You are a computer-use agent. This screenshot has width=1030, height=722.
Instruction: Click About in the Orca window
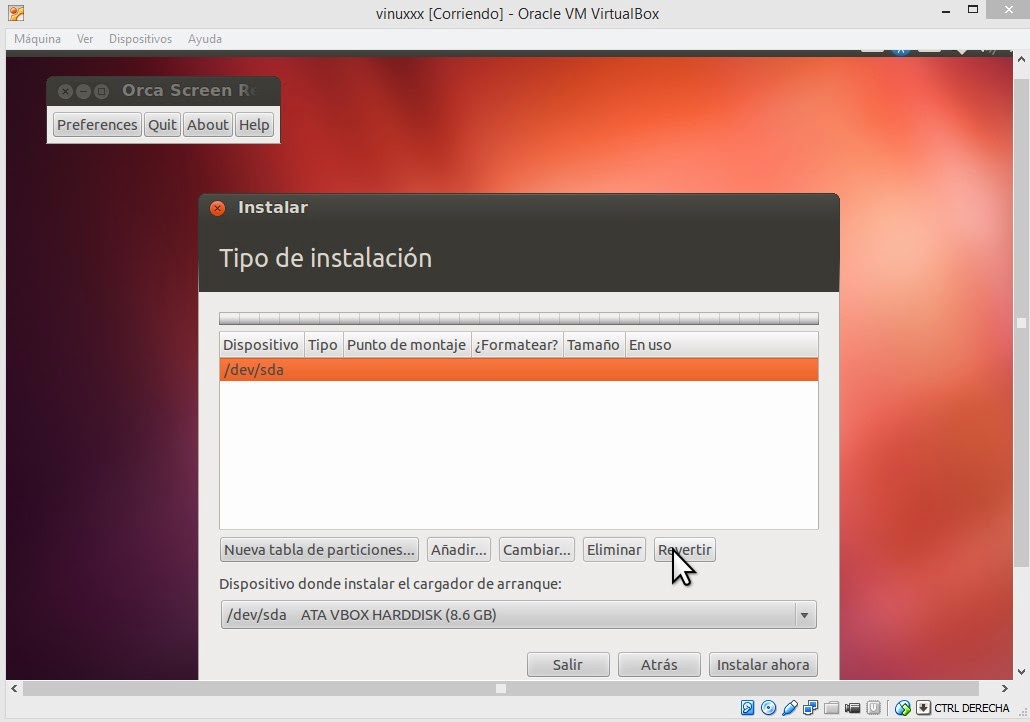(207, 124)
